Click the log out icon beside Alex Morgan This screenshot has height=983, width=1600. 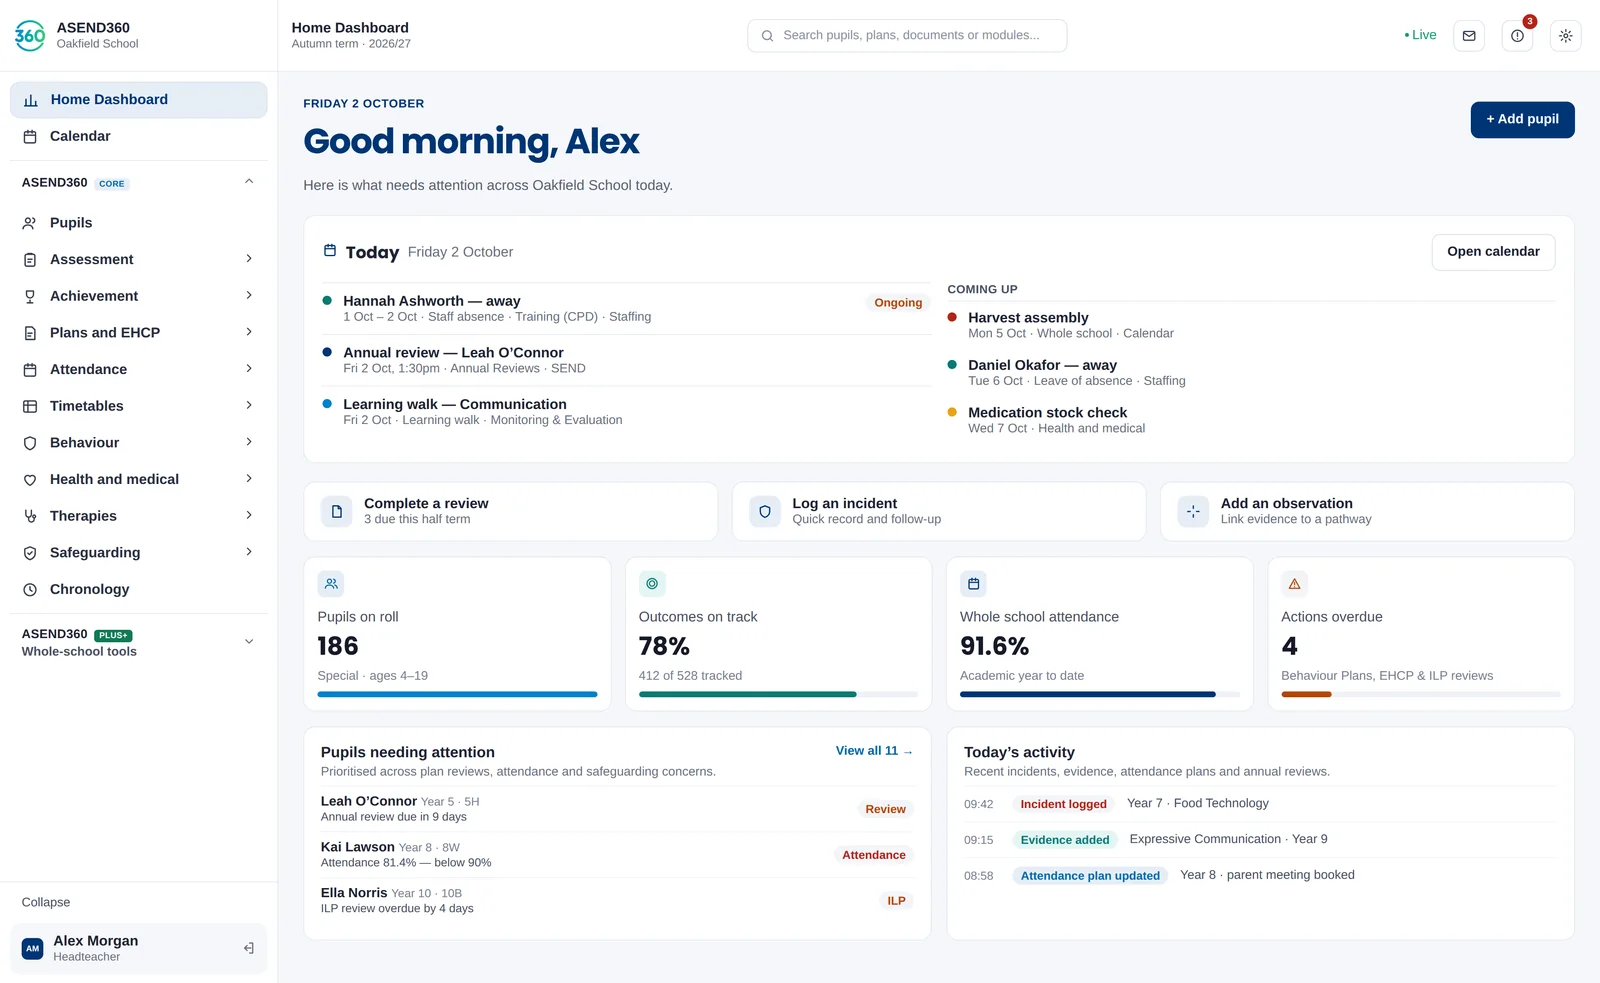pos(249,948)
